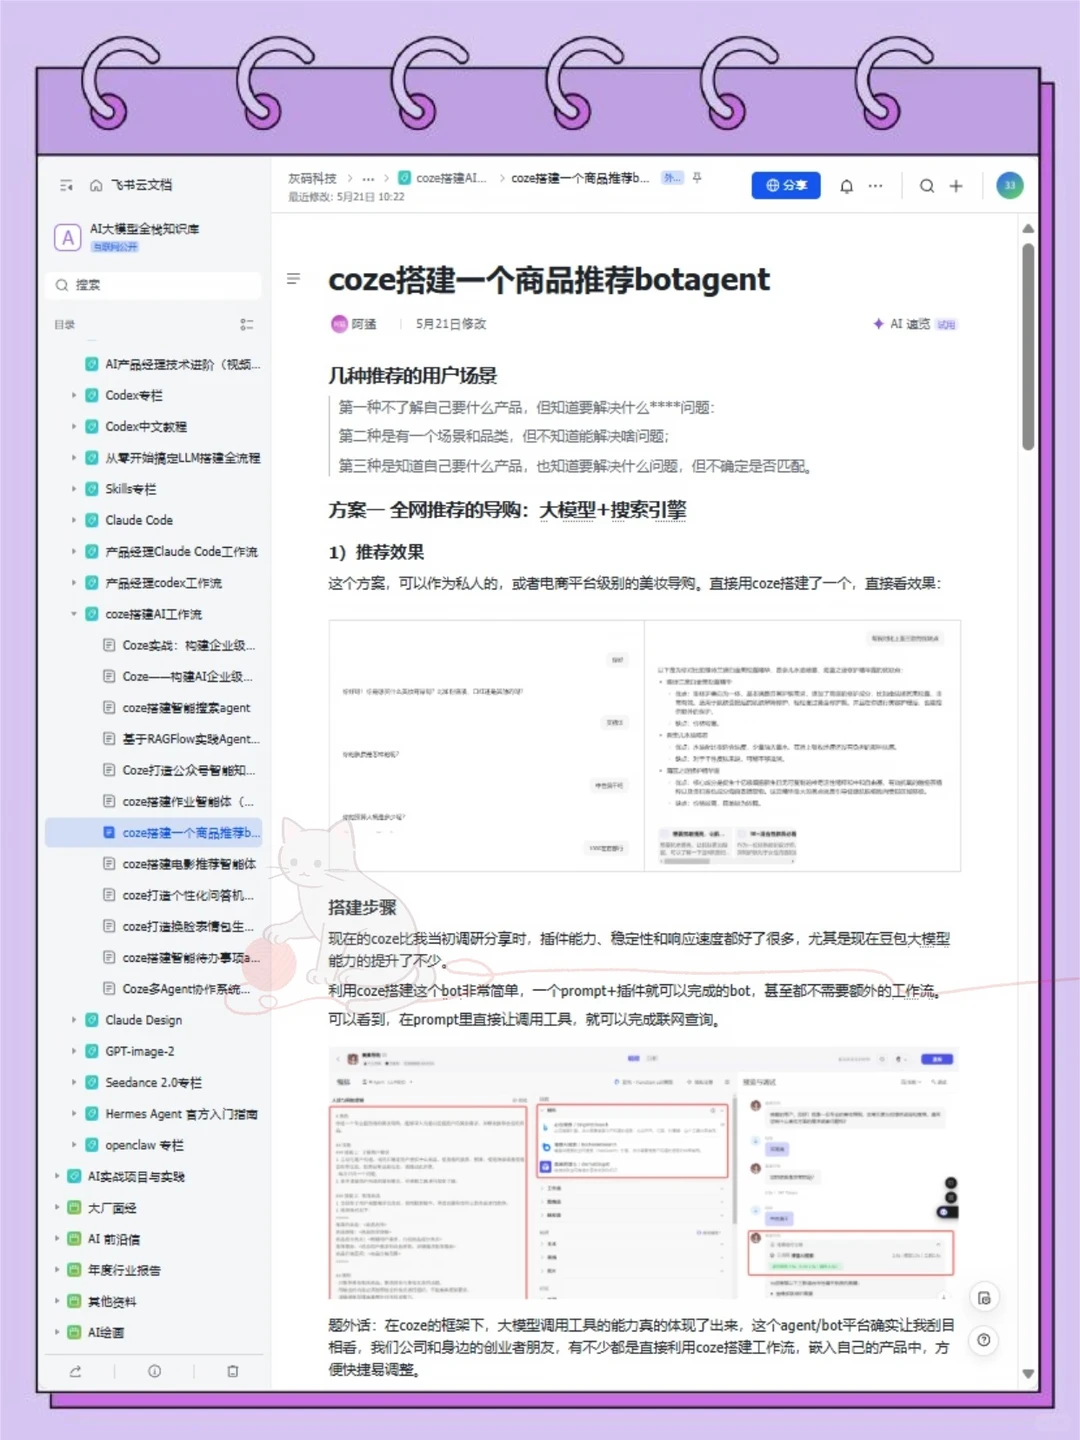
Task: Click the info icon at the sidebar bottom
Action: (154, 1371)
